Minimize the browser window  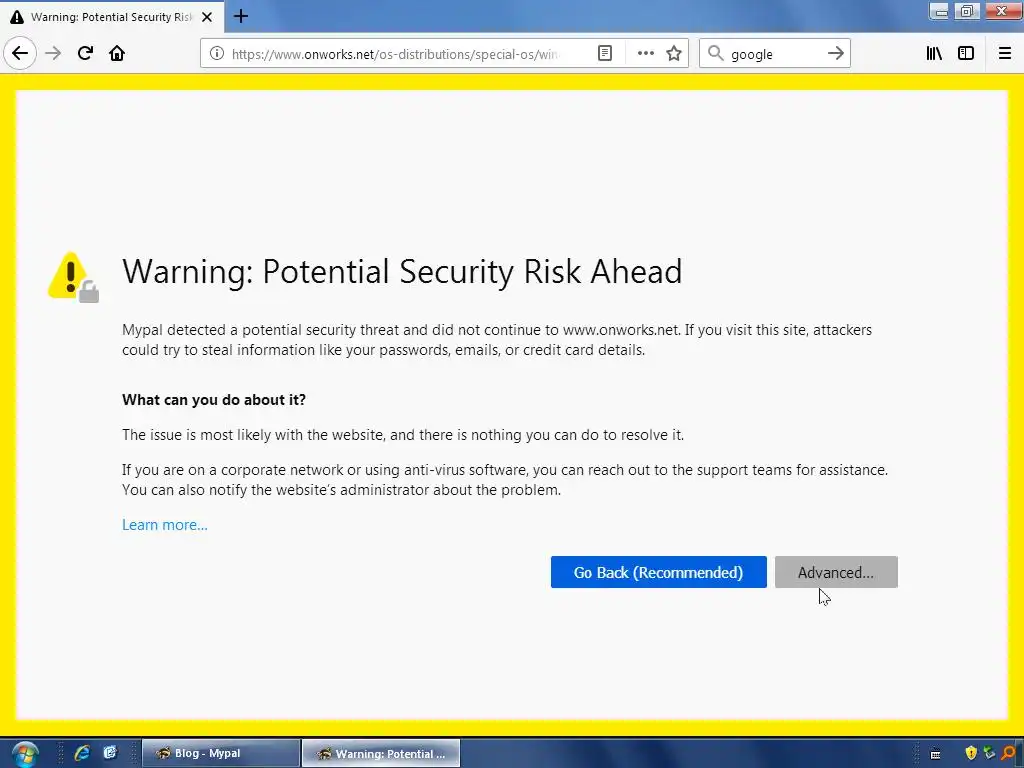click(940, 12)
